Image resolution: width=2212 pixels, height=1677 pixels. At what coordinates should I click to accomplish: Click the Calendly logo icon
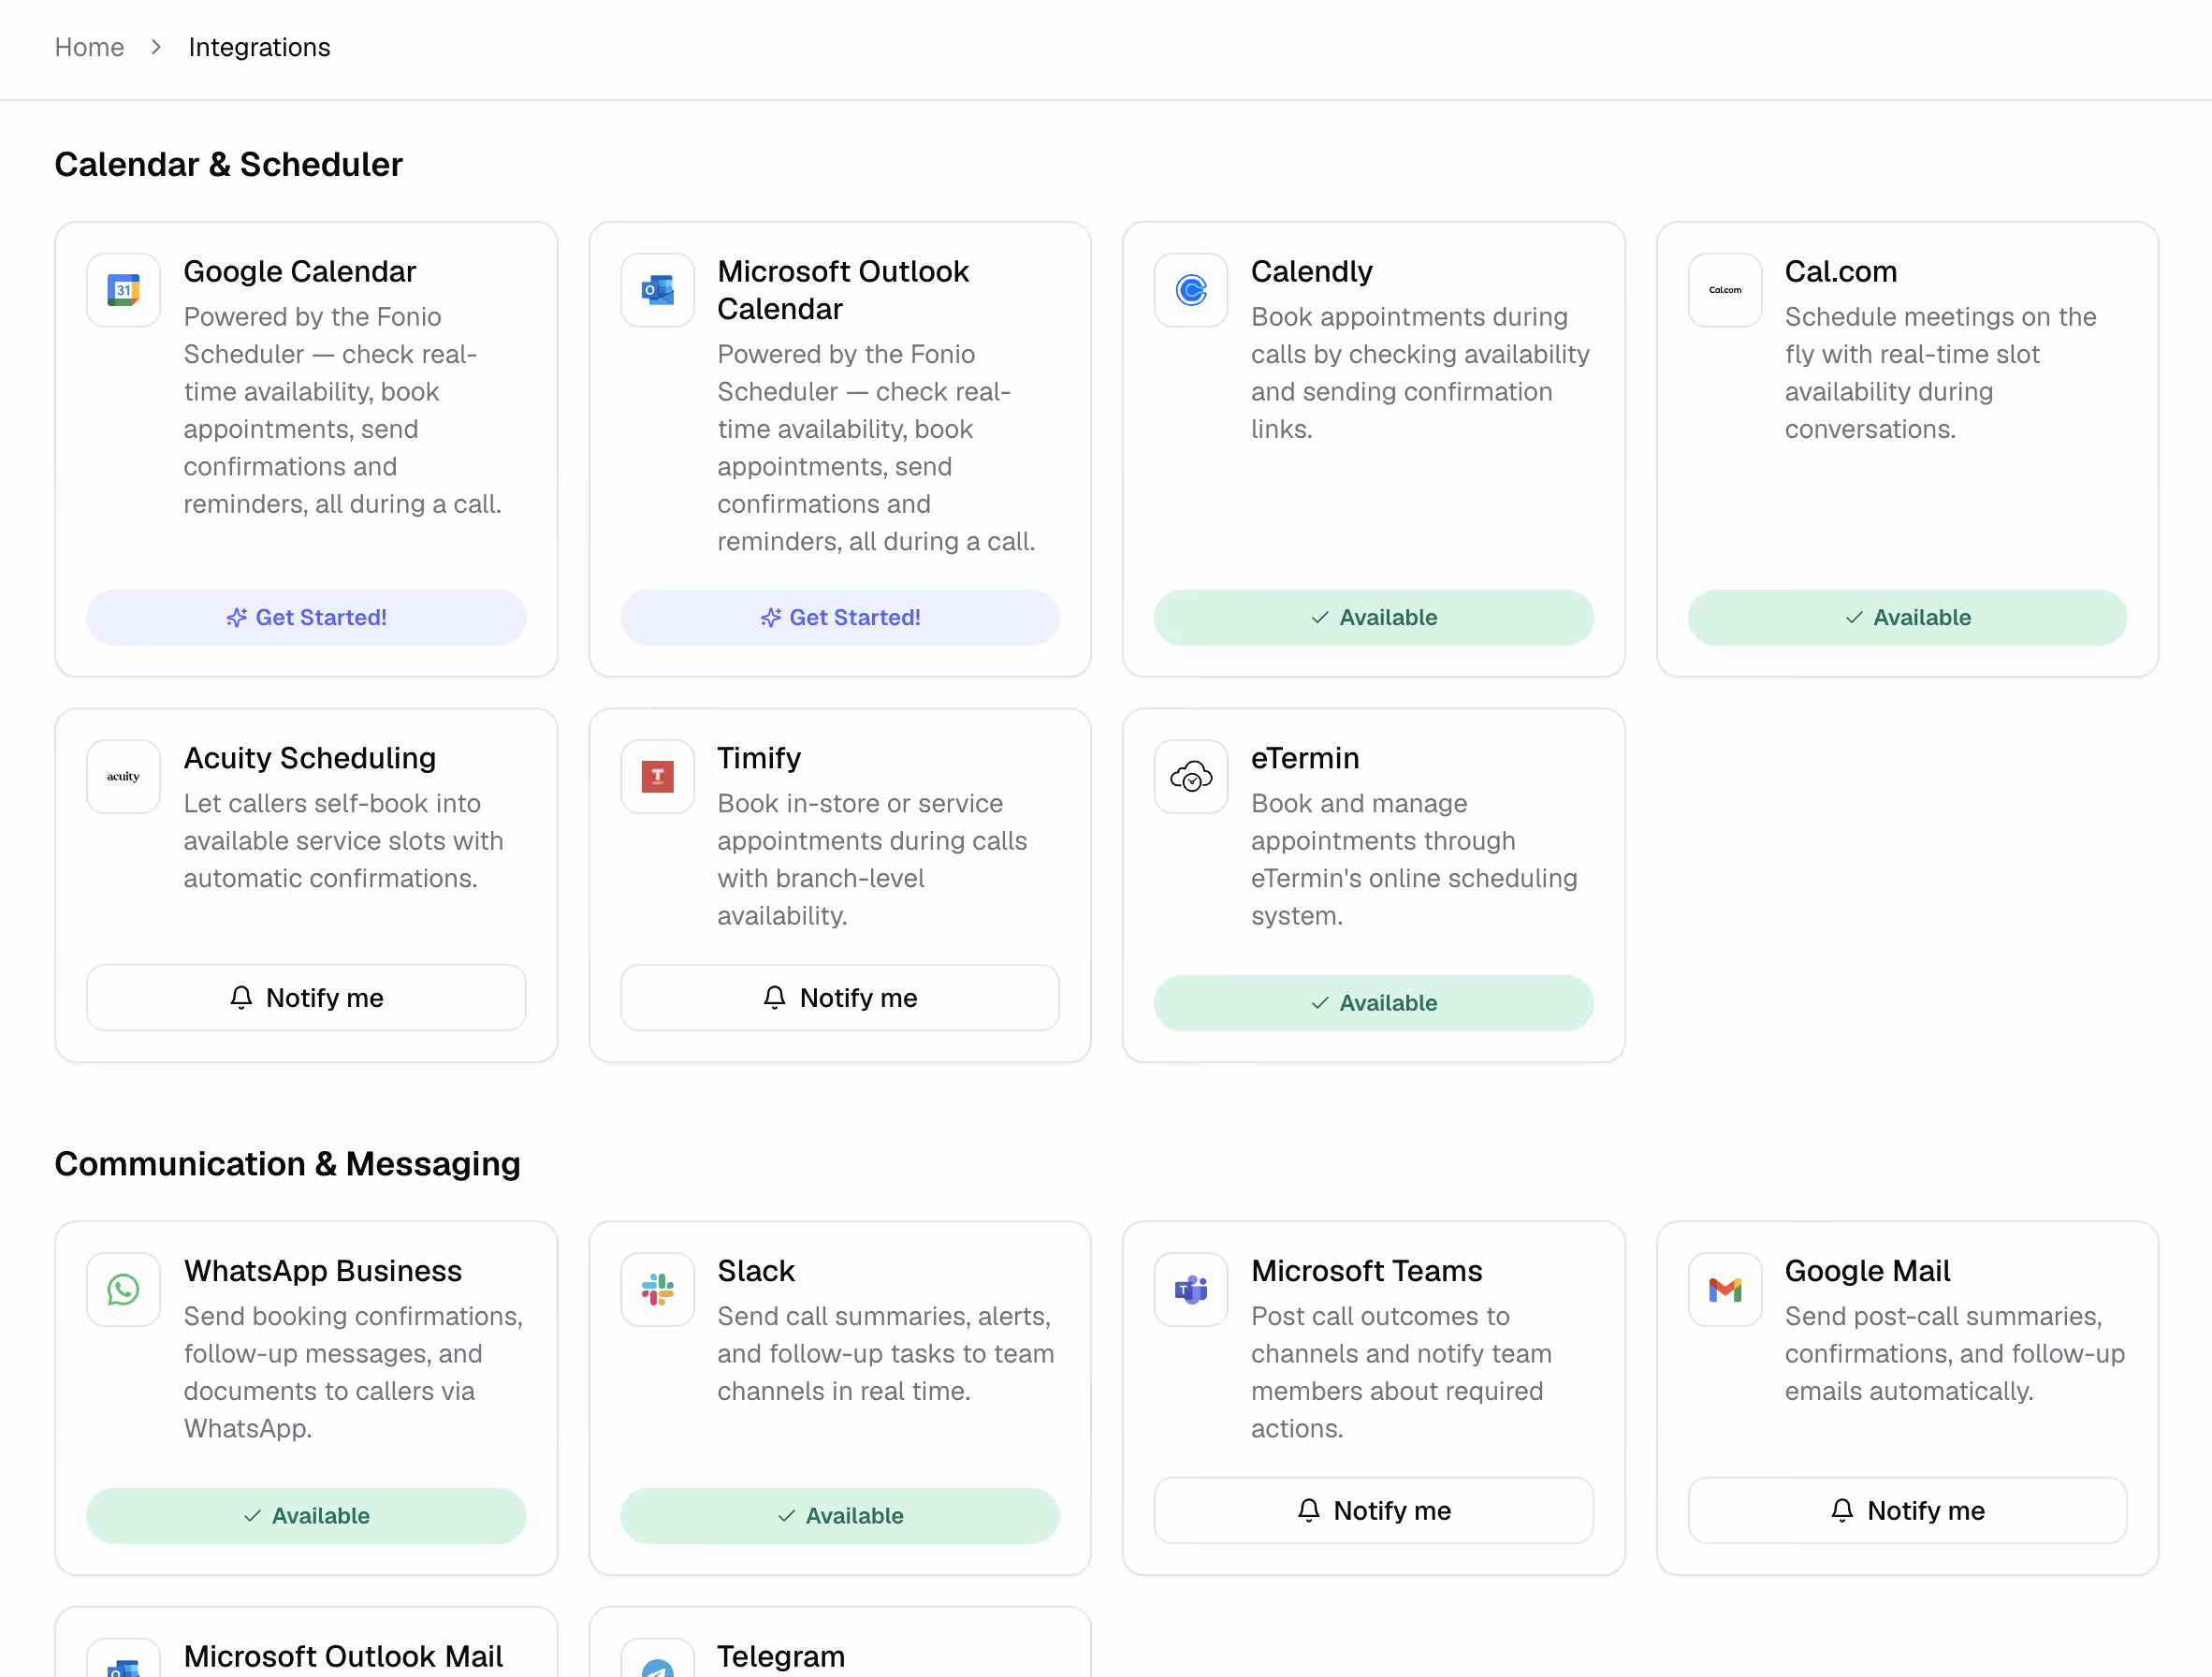click(x=1190, y=290)
